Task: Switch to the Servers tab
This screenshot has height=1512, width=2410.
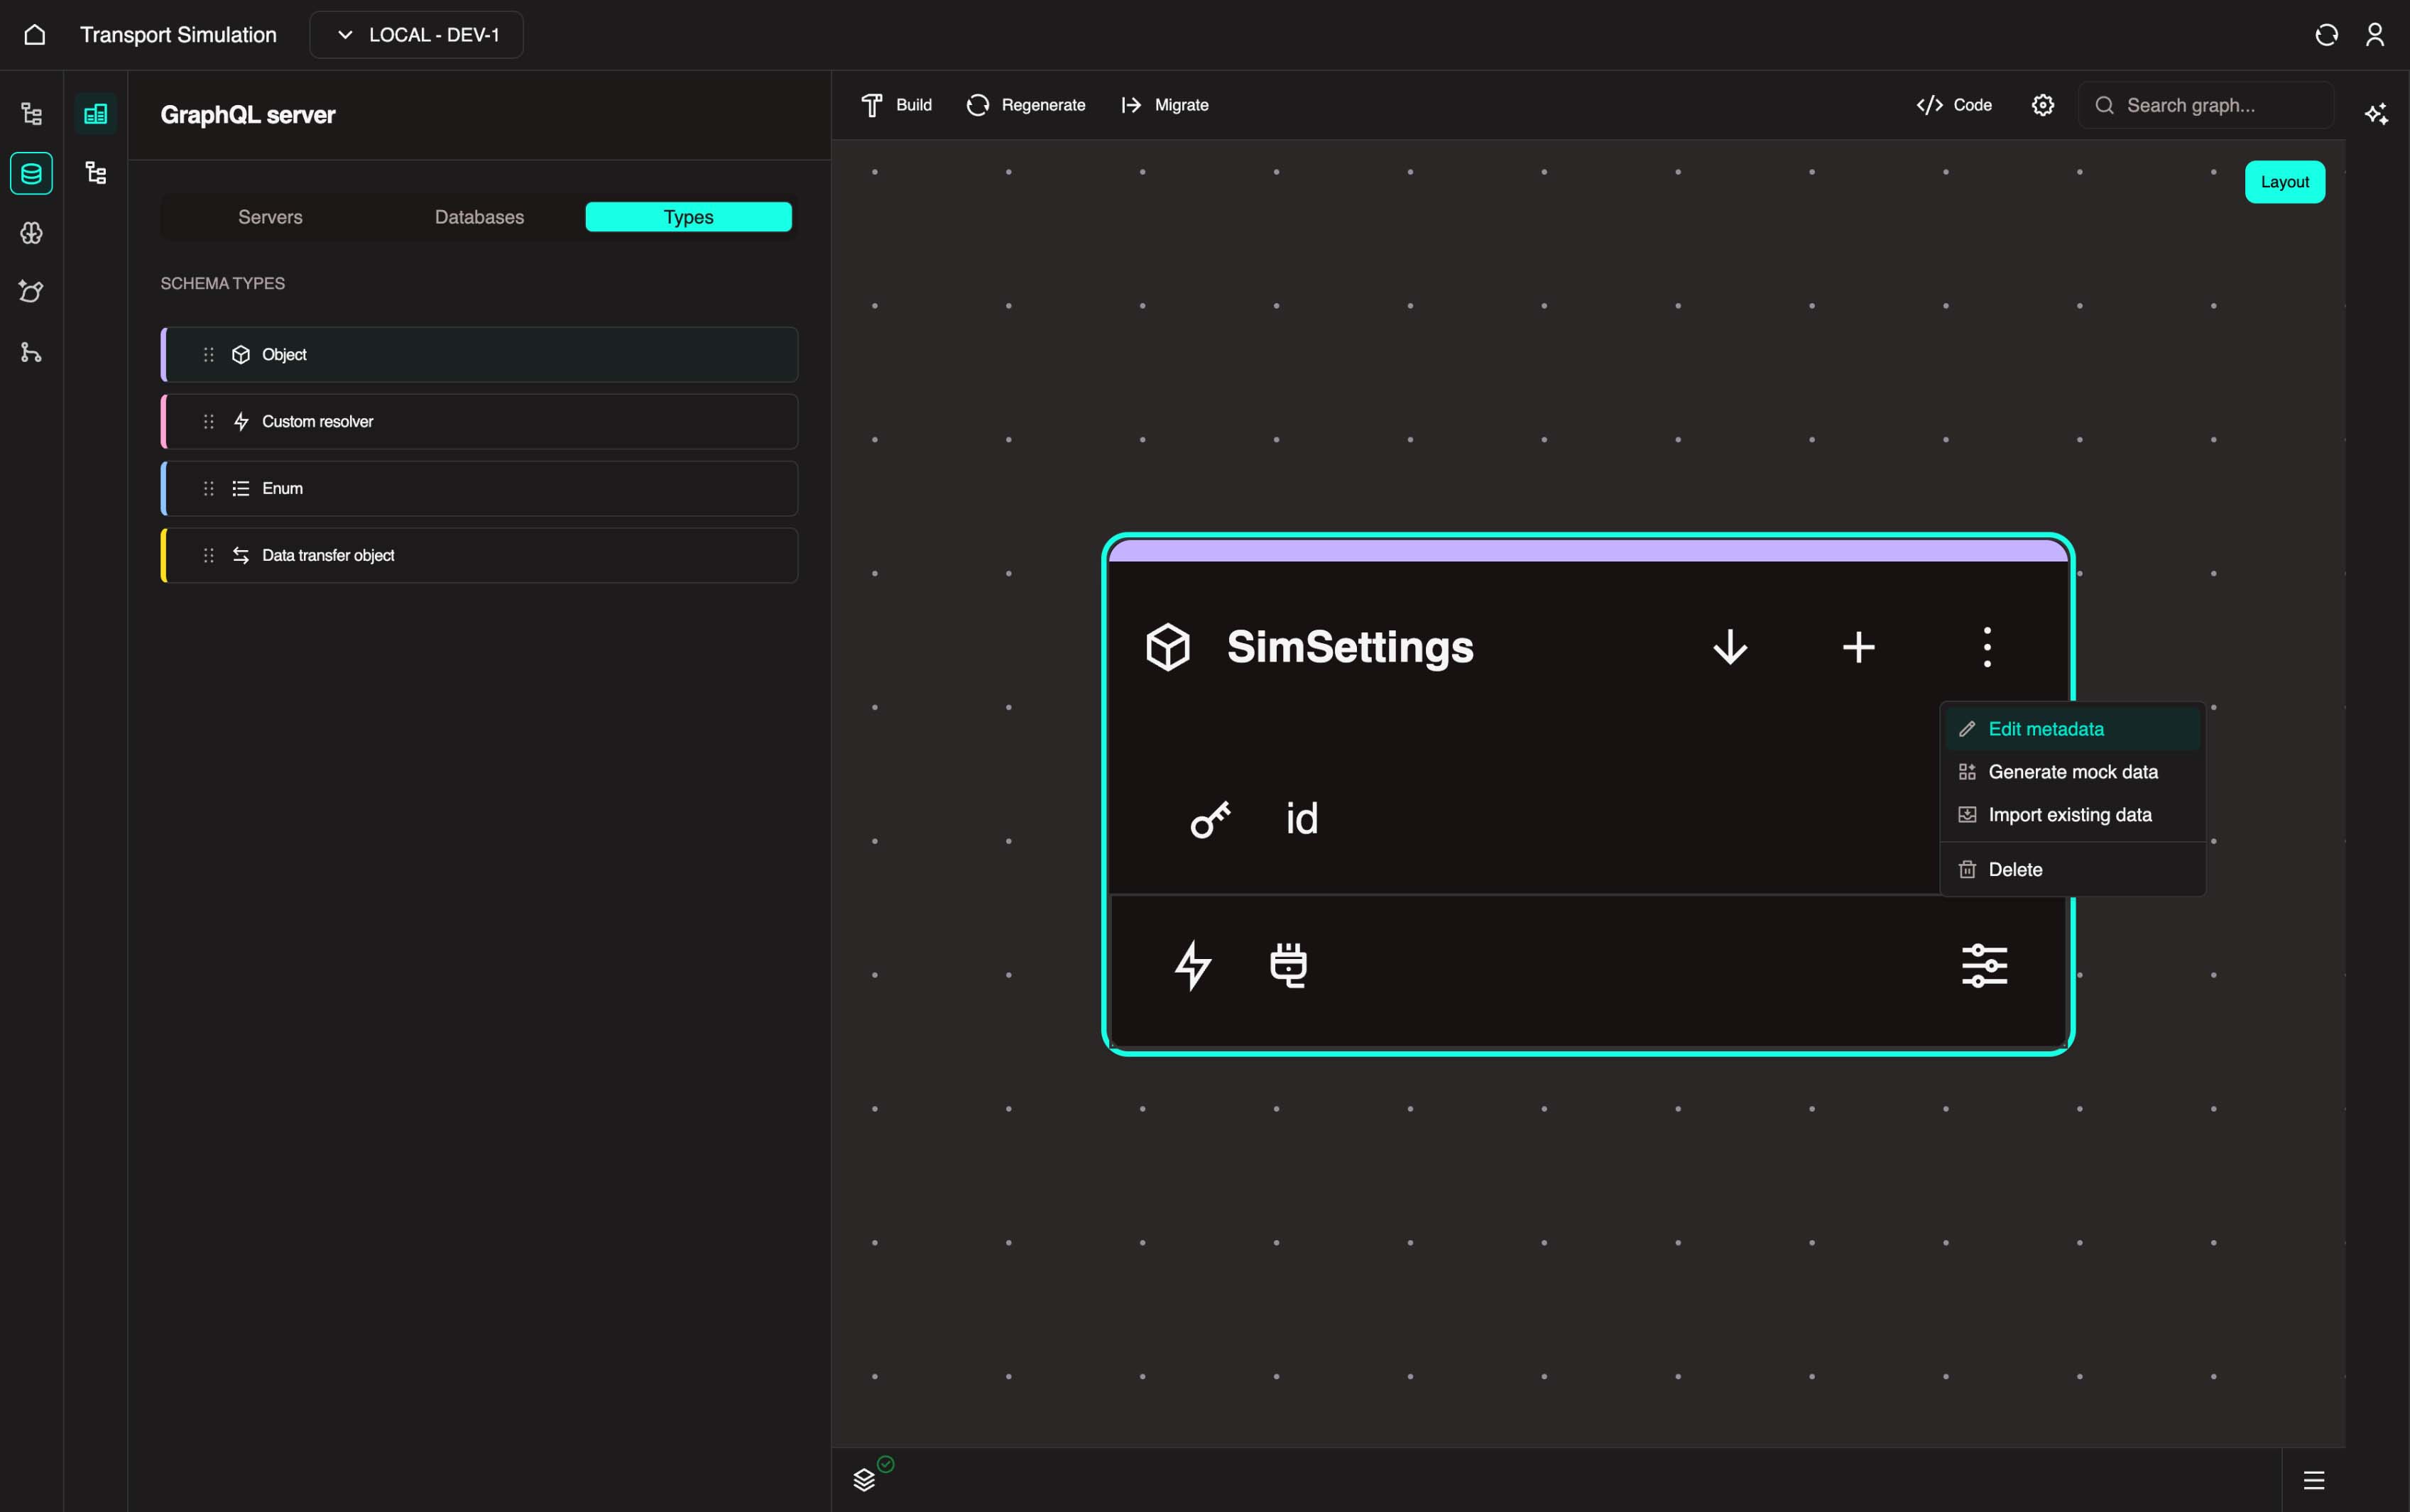Action: [x=270, y=217]
